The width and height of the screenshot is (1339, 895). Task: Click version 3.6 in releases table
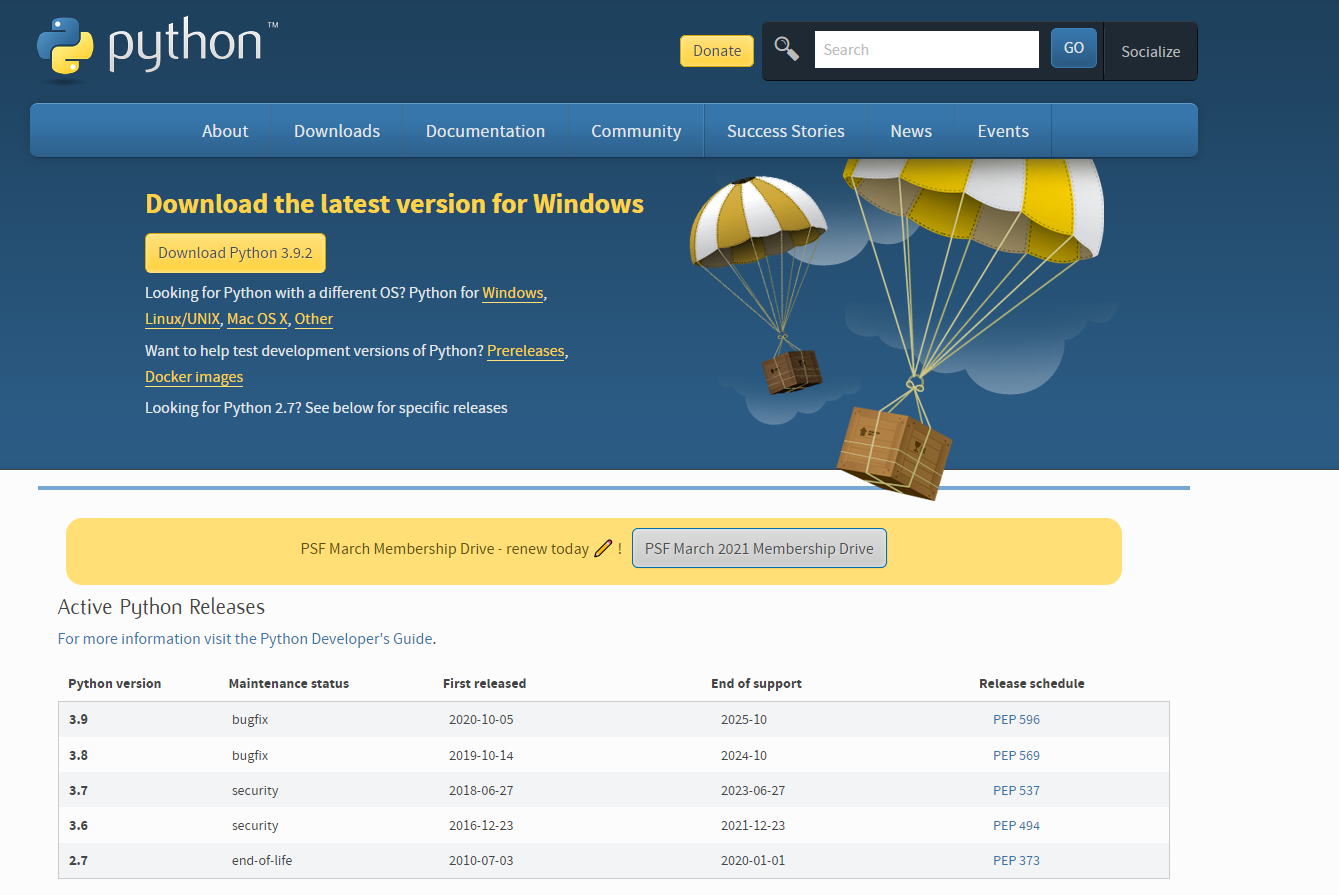[78, 826]
